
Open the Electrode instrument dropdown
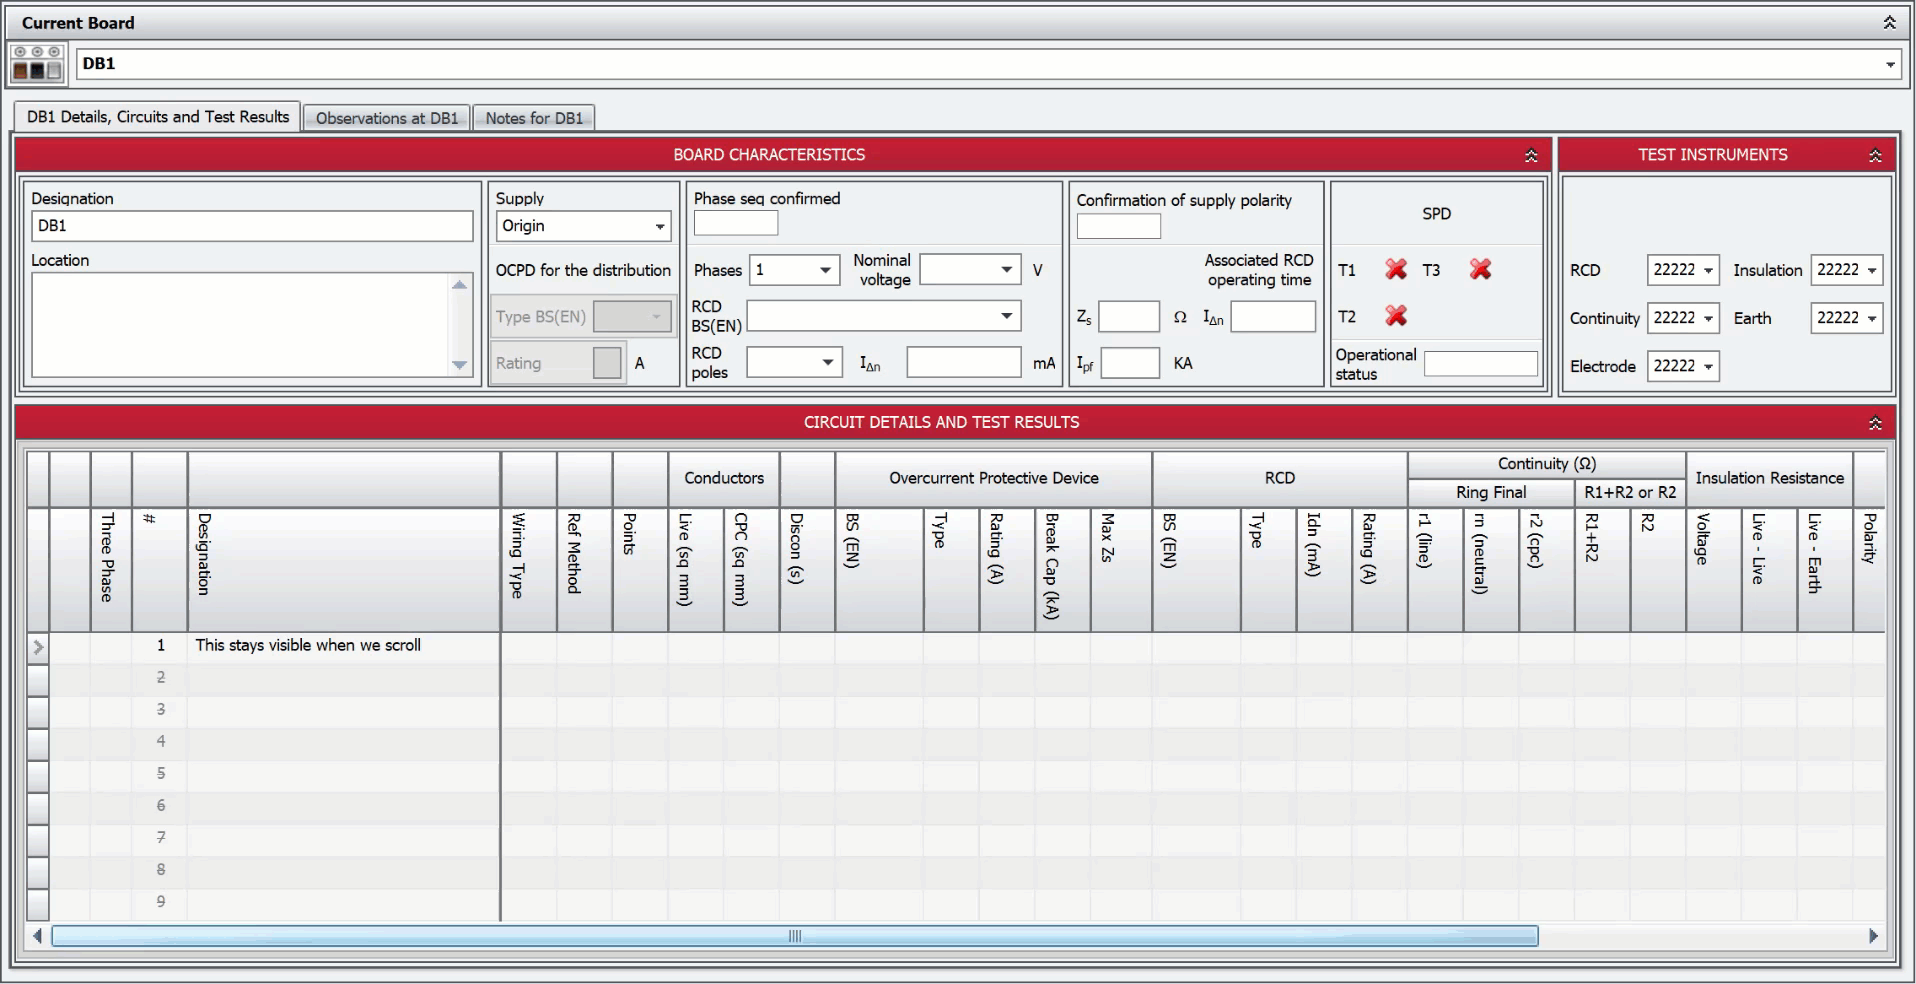point(1708,366)
